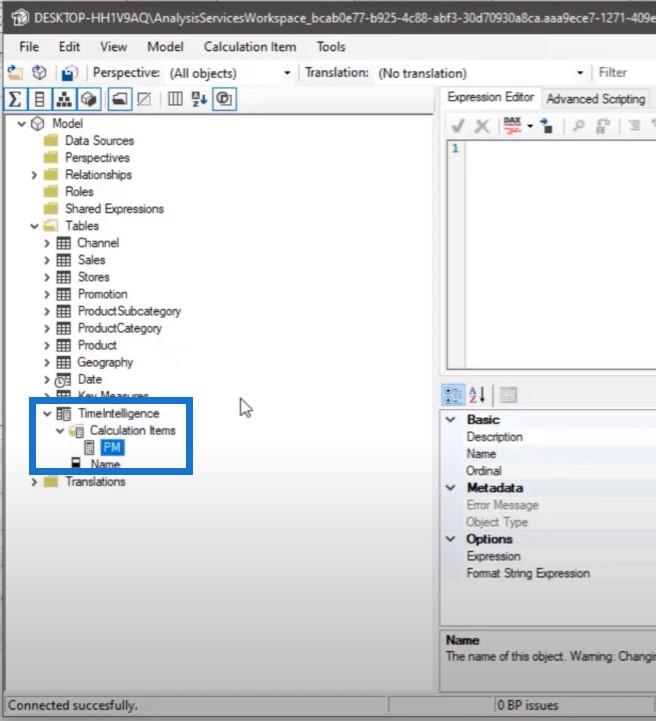Switch to the Expression Editor tab
This screenshot has width=656, height=721.
491,97
